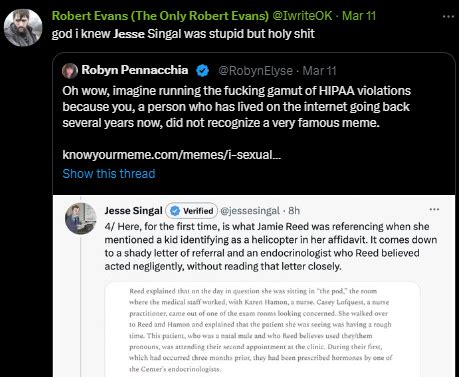Open the three-dot menu on Jesse Singal's tweet
459x377 pixels.
tap(434, 209)
